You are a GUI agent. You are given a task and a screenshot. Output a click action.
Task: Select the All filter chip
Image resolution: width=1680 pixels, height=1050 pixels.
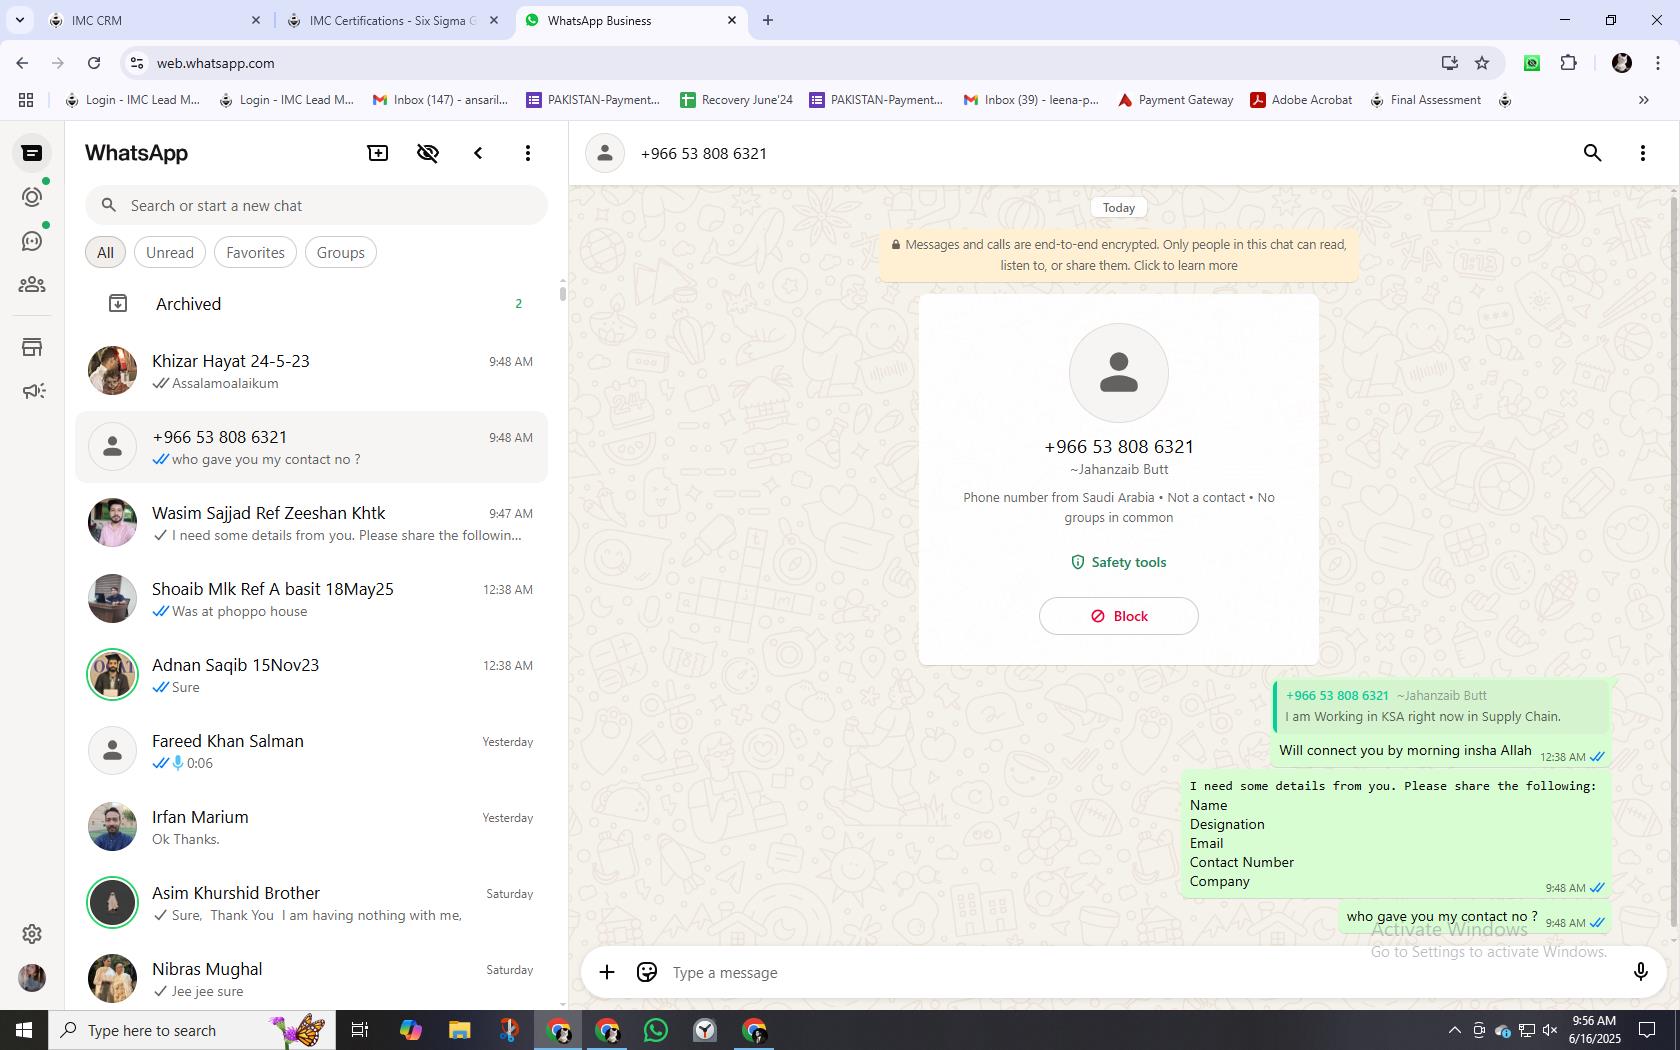[105, 252]
